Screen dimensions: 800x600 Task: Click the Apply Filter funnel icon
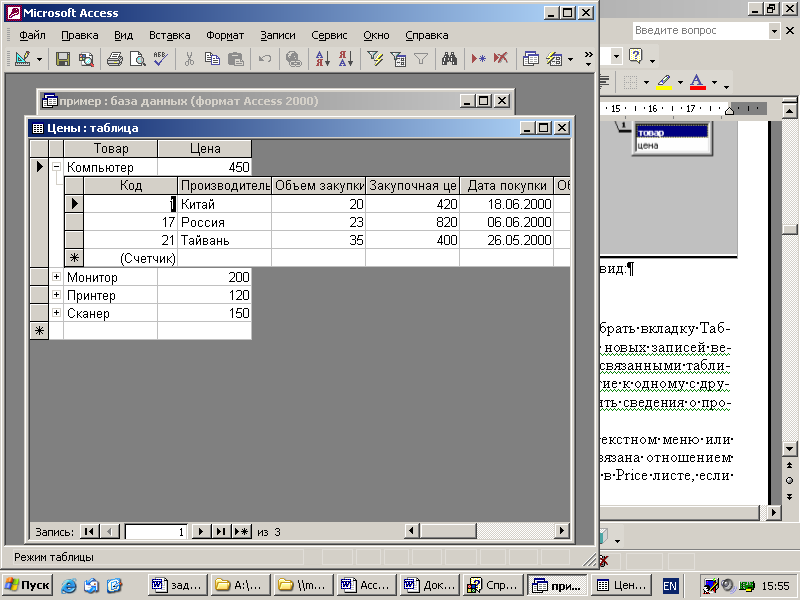pyautogui.click(x=421, y=59)
